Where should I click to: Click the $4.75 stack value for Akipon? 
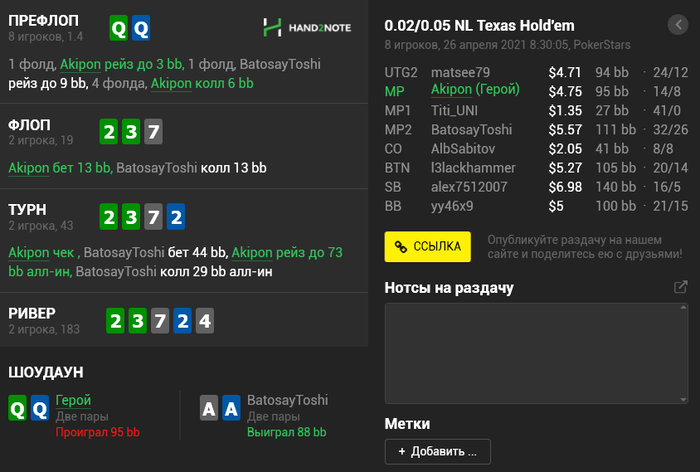point(565,91)
